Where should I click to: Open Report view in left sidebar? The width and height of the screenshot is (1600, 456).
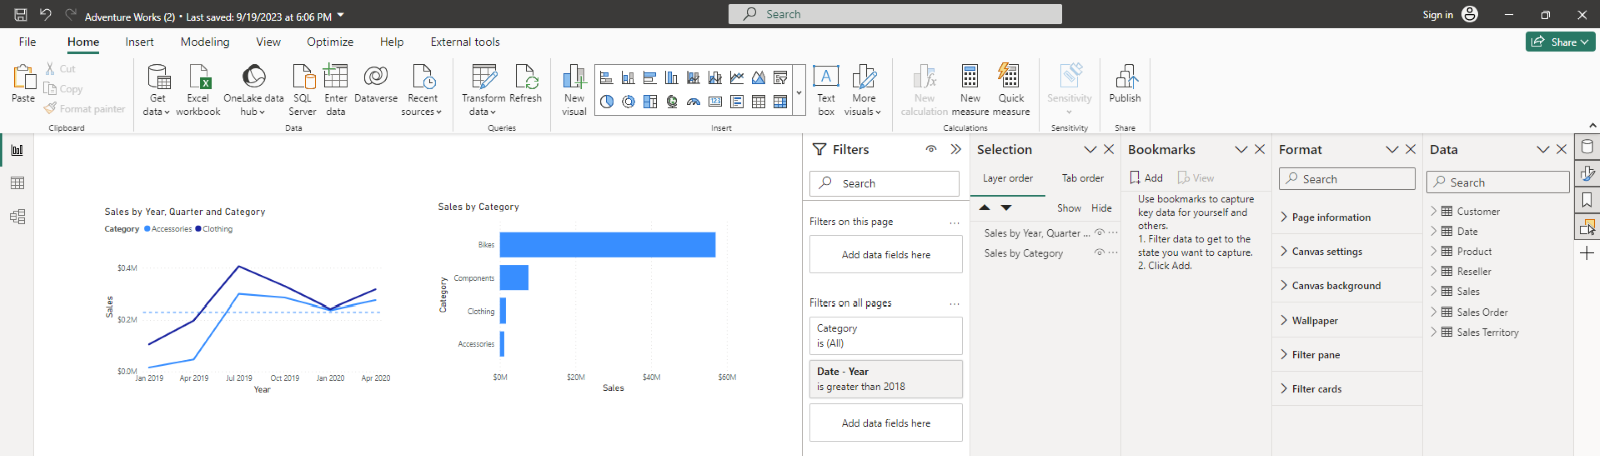point(17,150)
